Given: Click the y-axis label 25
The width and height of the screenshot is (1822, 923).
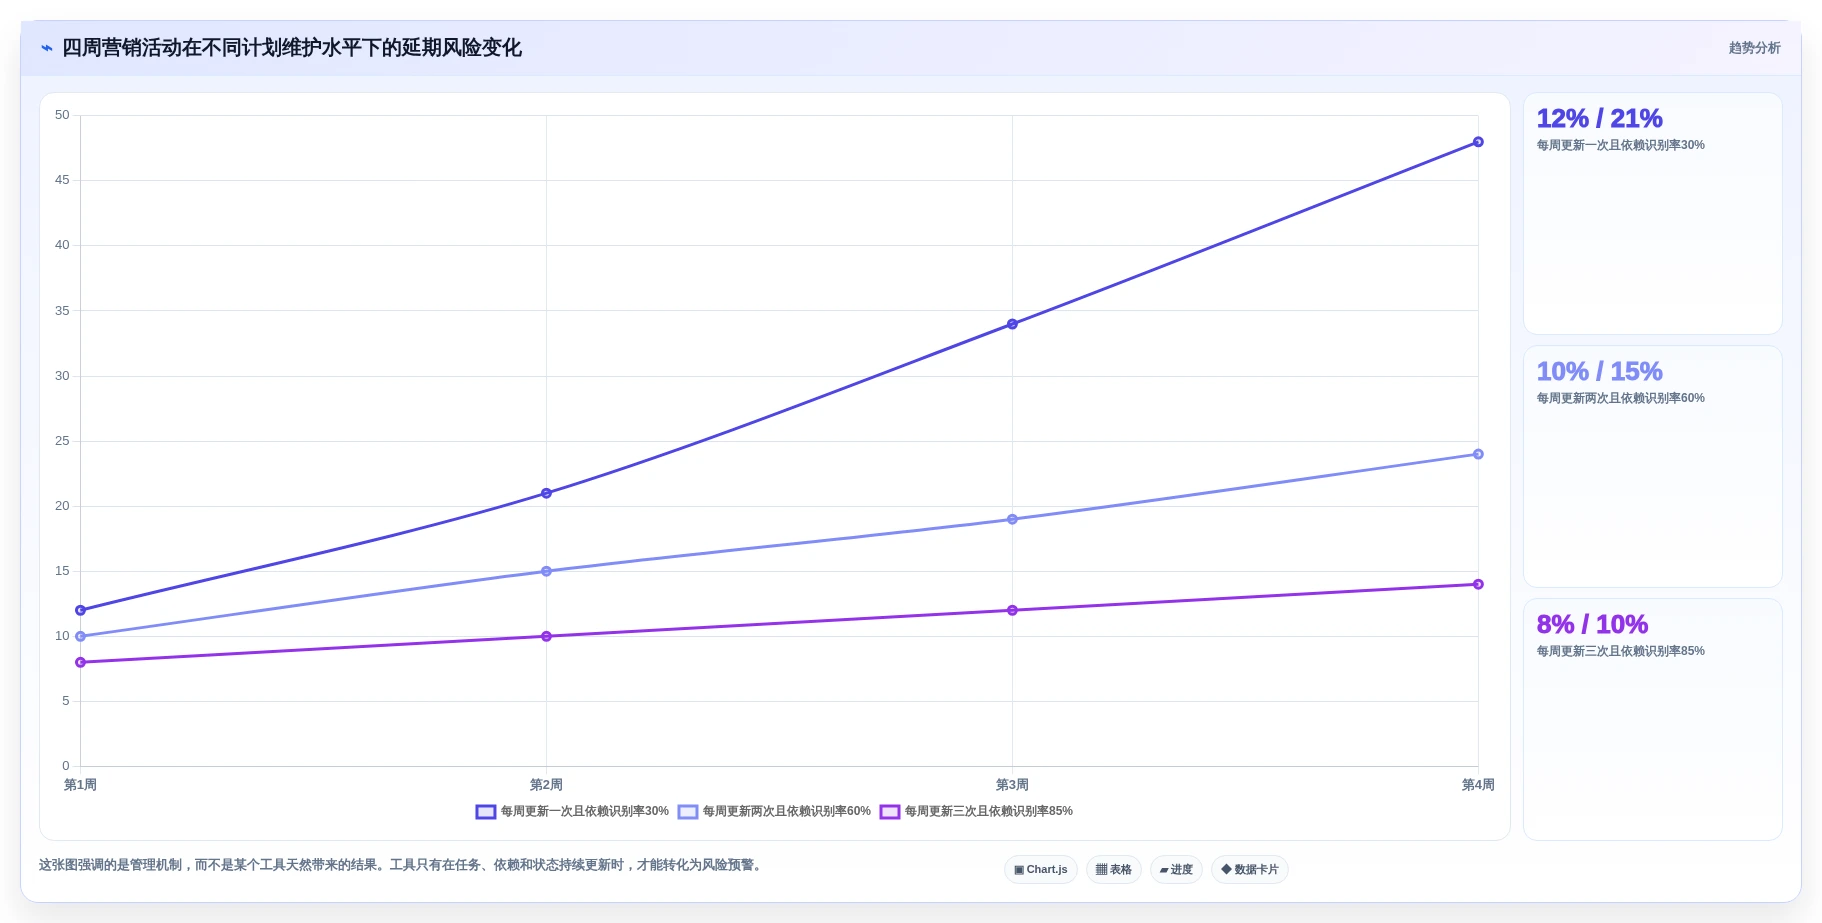Looking at the screenshot, I should click(x=62, y=441).
